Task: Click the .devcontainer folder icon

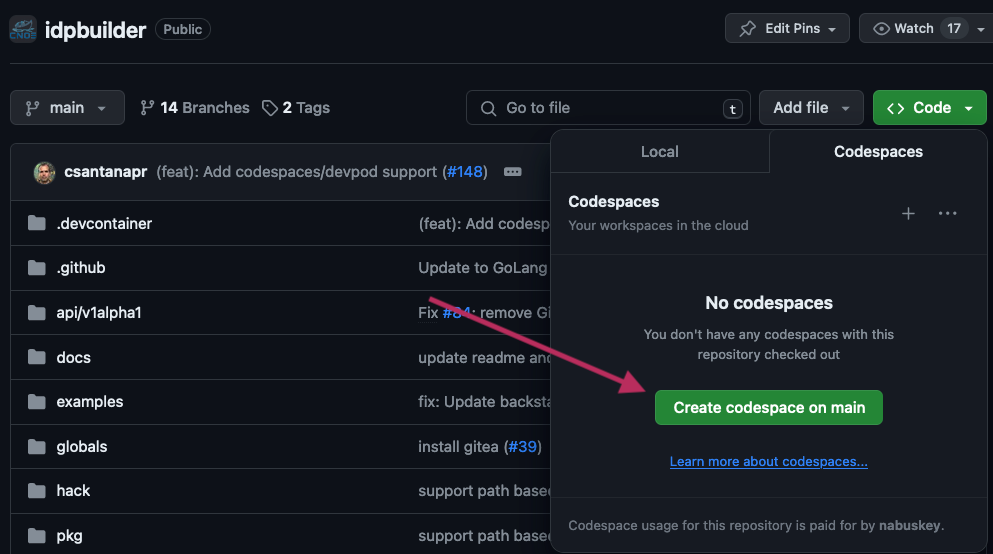Action: click(37, 223)
